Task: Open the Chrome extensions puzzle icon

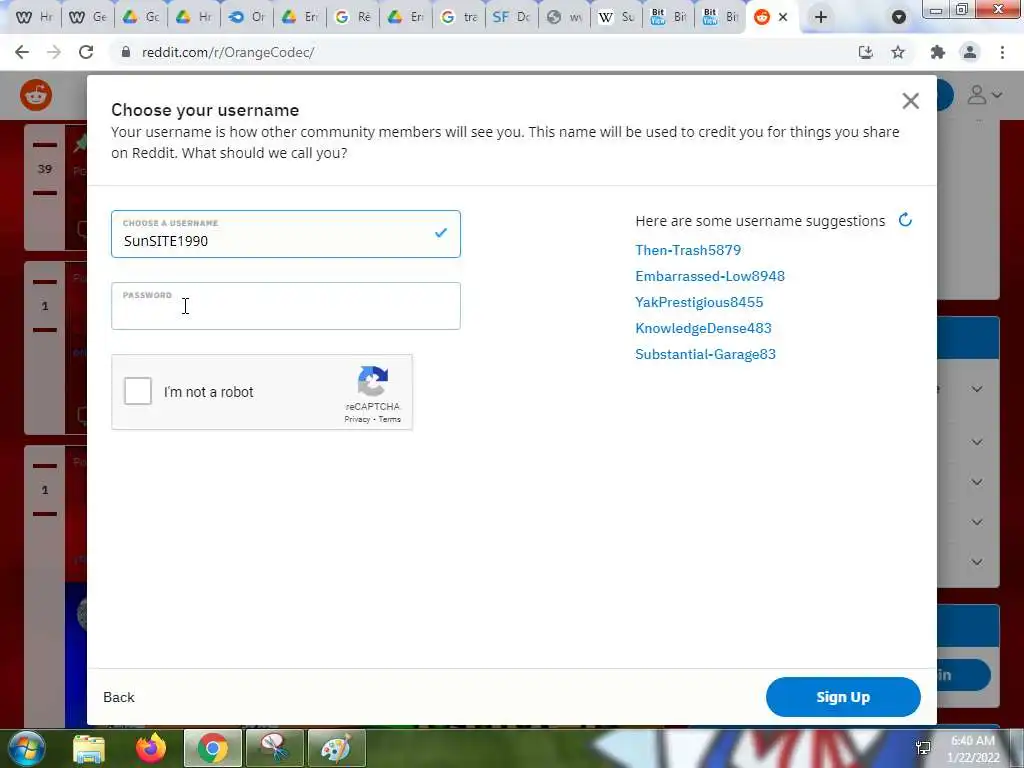Action: point(938,52)
